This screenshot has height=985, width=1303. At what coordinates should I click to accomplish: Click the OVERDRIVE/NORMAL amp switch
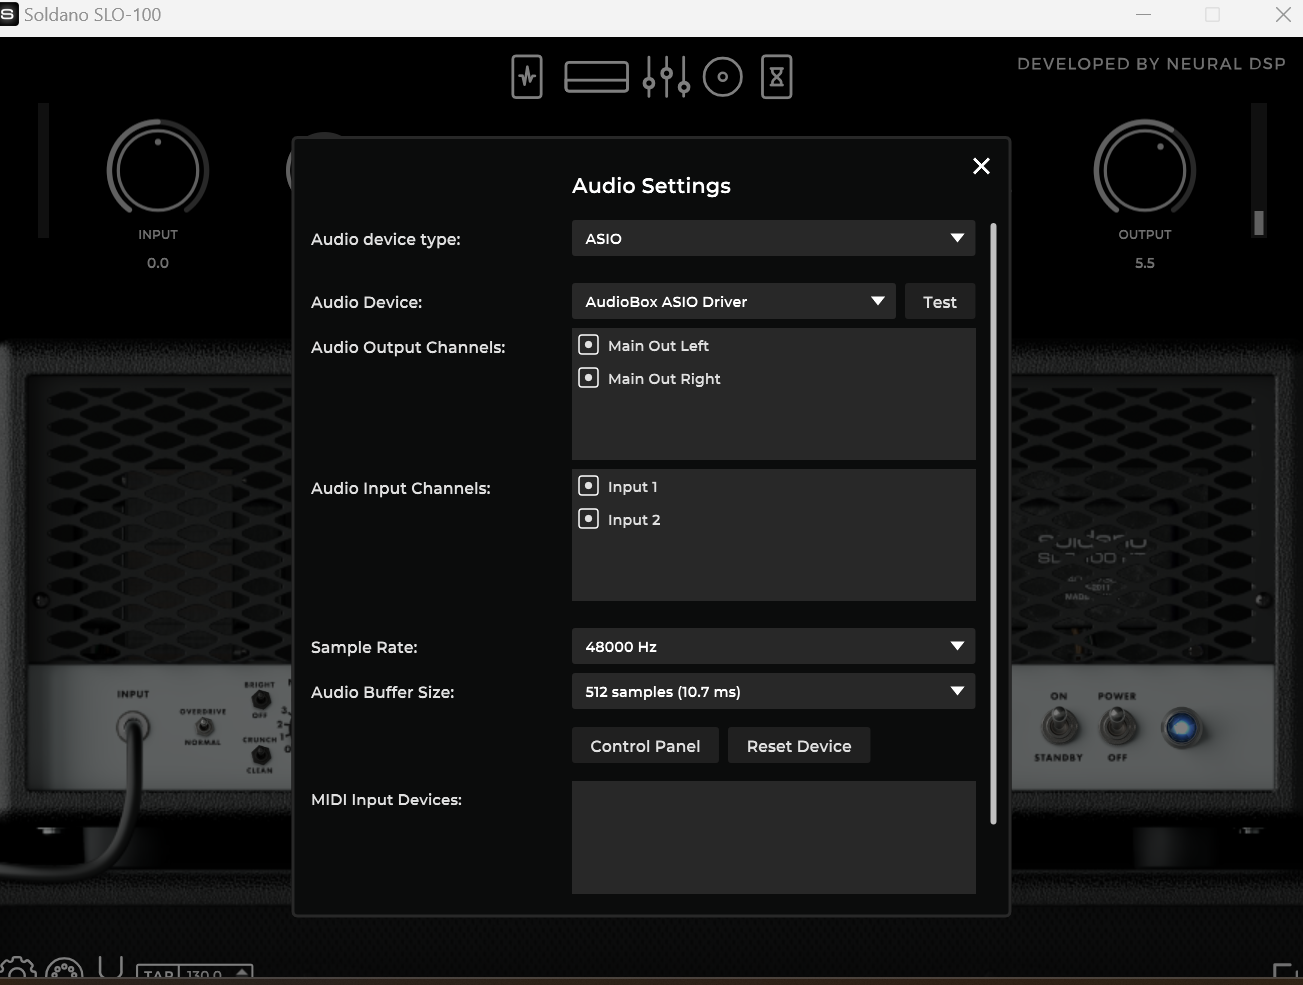click(x=203, y=727)
